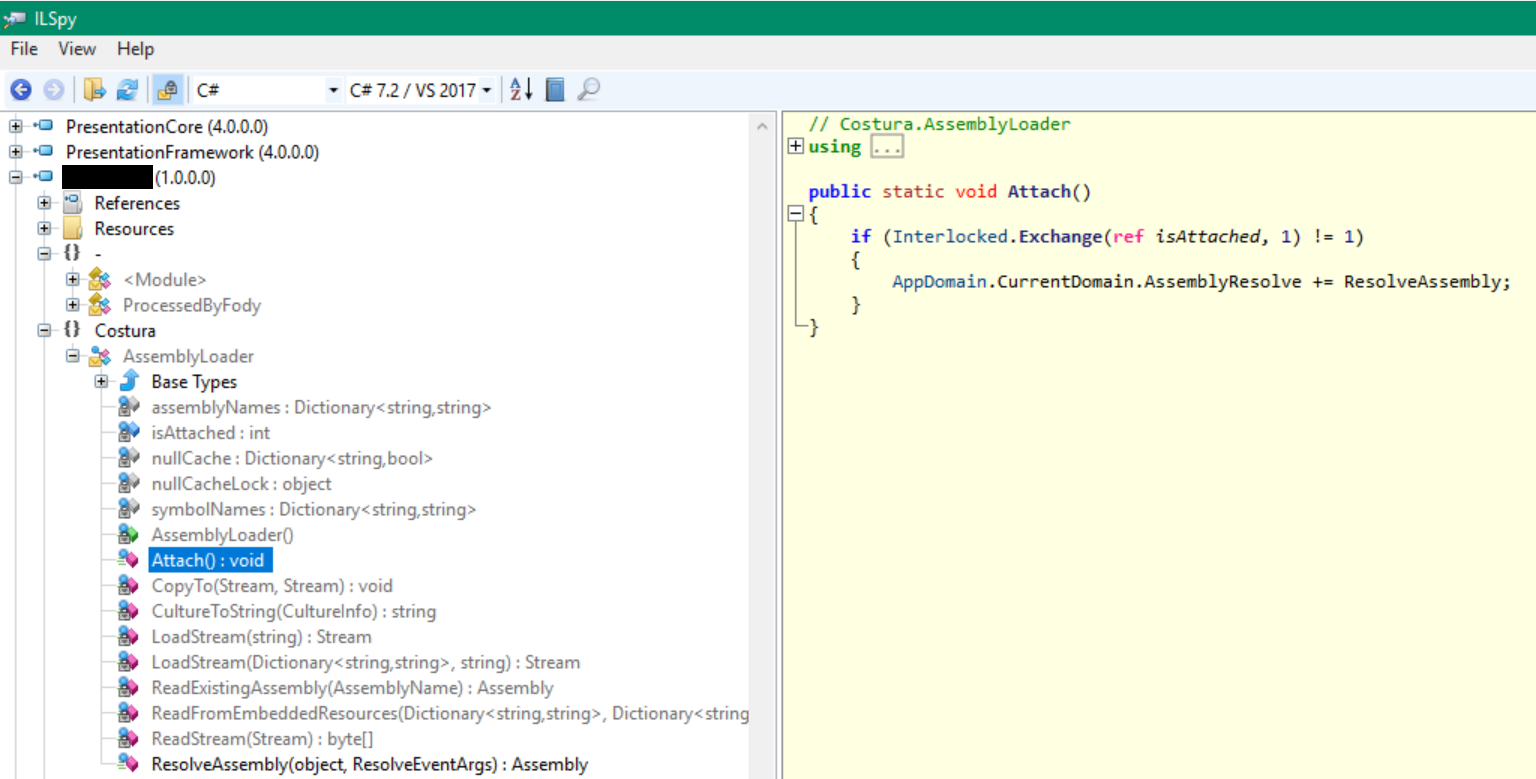Screen dimensions: 1536x779
Task: Select the Costura namespace entry
Action: (125, 331)
